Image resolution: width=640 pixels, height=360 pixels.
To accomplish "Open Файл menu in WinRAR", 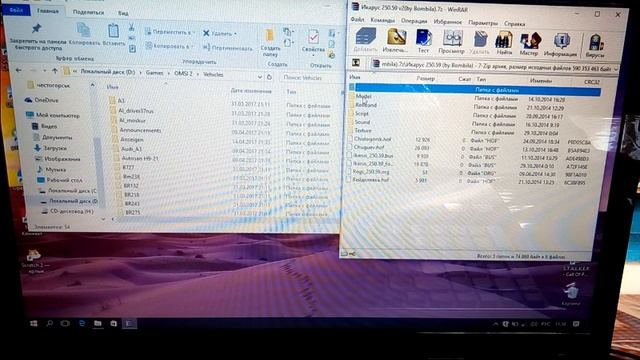I will tap(357, 19).
